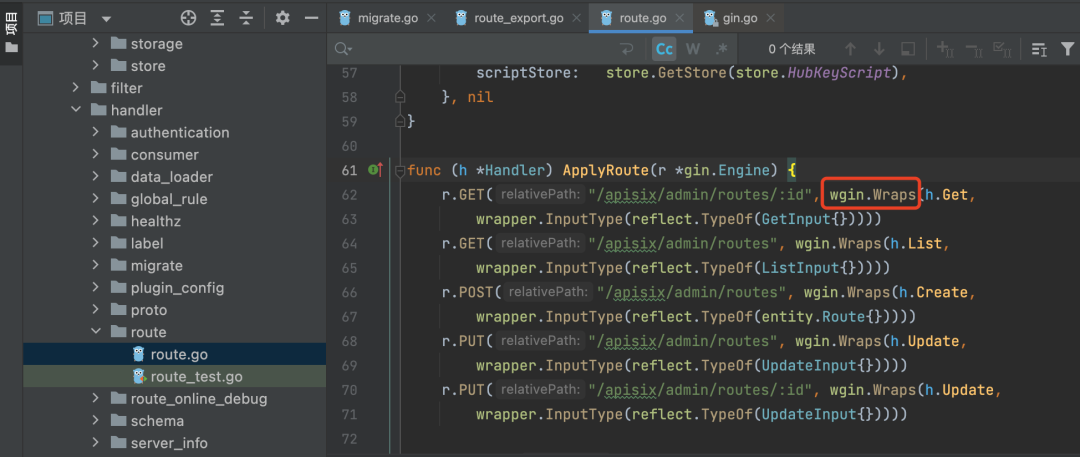Click the multiline filter lines icon
This screenshot has height=457, width=1080.
tap(1039, 49)
